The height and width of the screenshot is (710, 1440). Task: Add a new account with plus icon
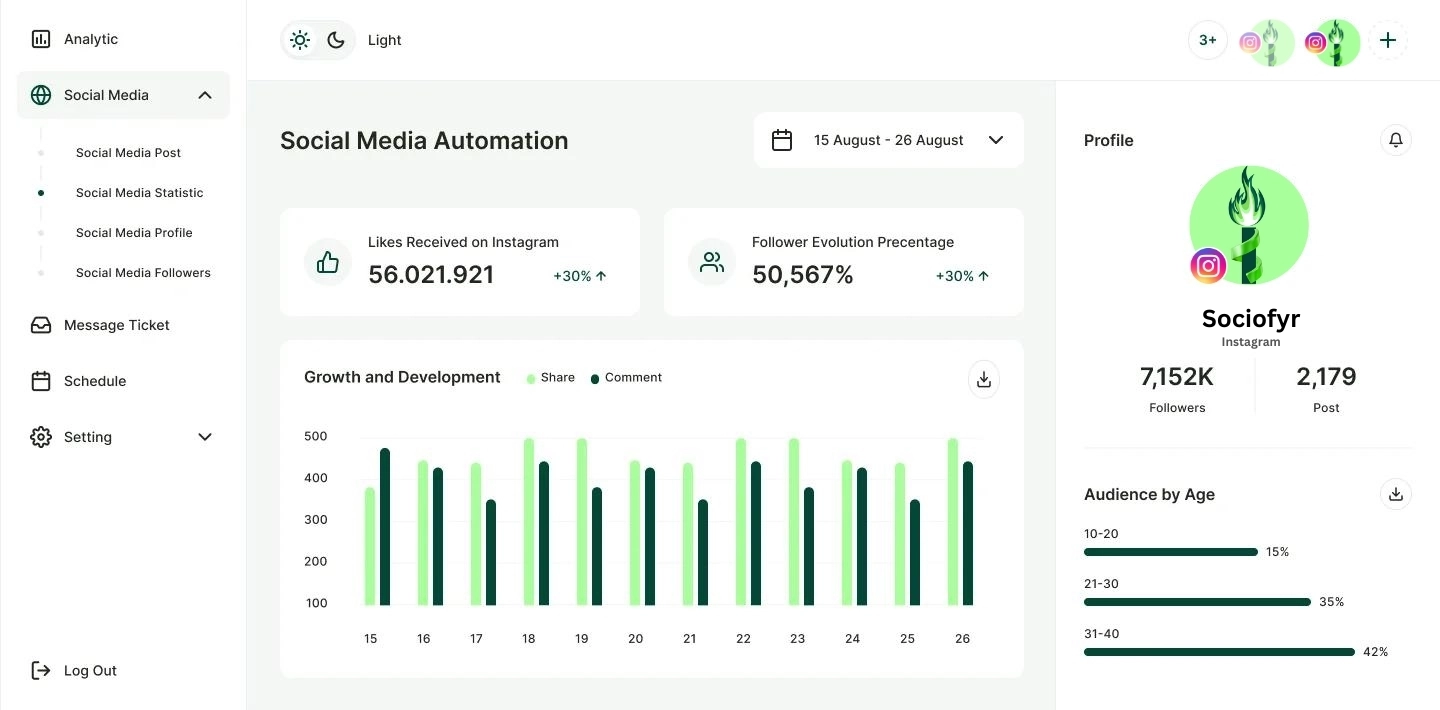tap(1388, 40)
